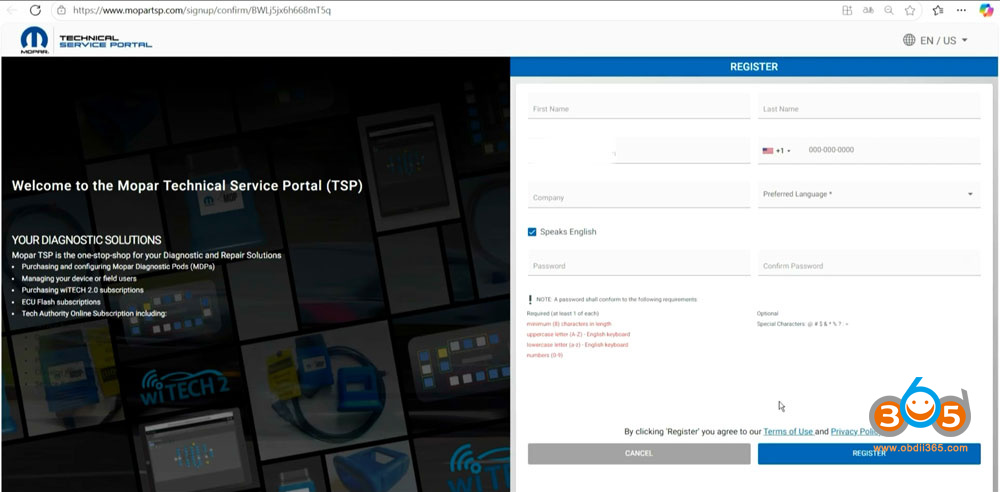Select the Confirm Password field
Viewport: 1000px width, 492px height.
[868, 266]
